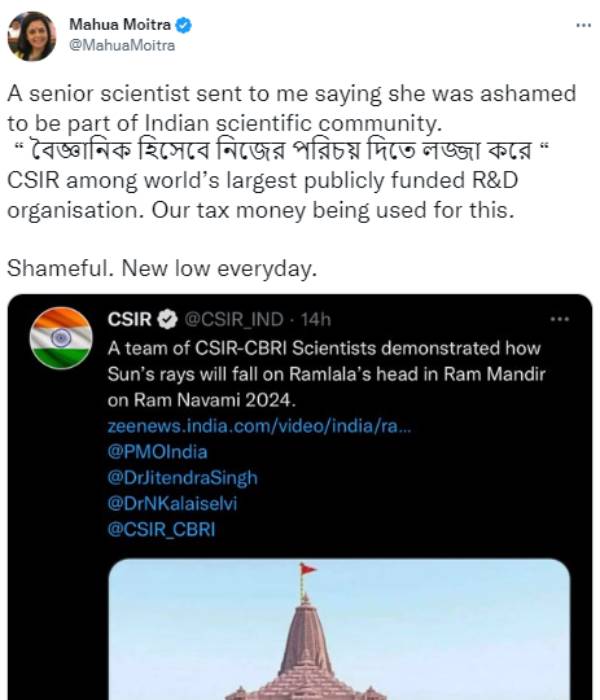Click the quoted tweet text about CSIR-CBRI Scientists

point(323,374)
